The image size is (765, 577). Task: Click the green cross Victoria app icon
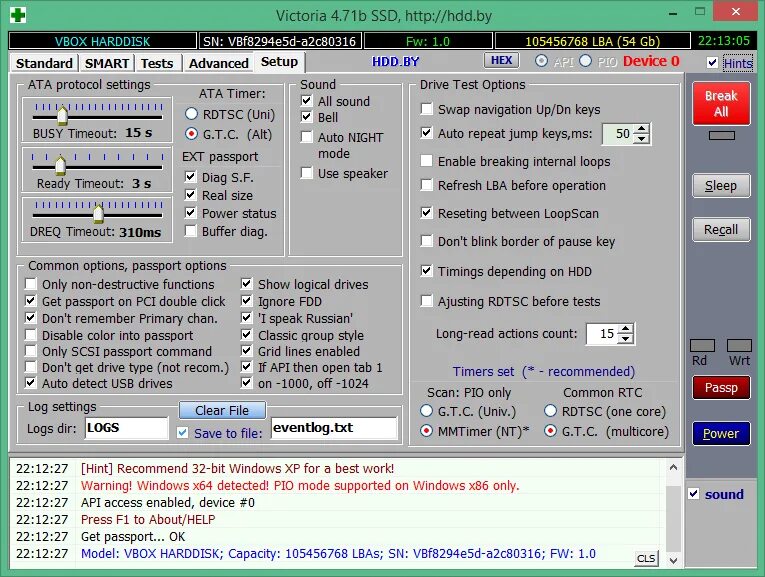tap(18, 15)
